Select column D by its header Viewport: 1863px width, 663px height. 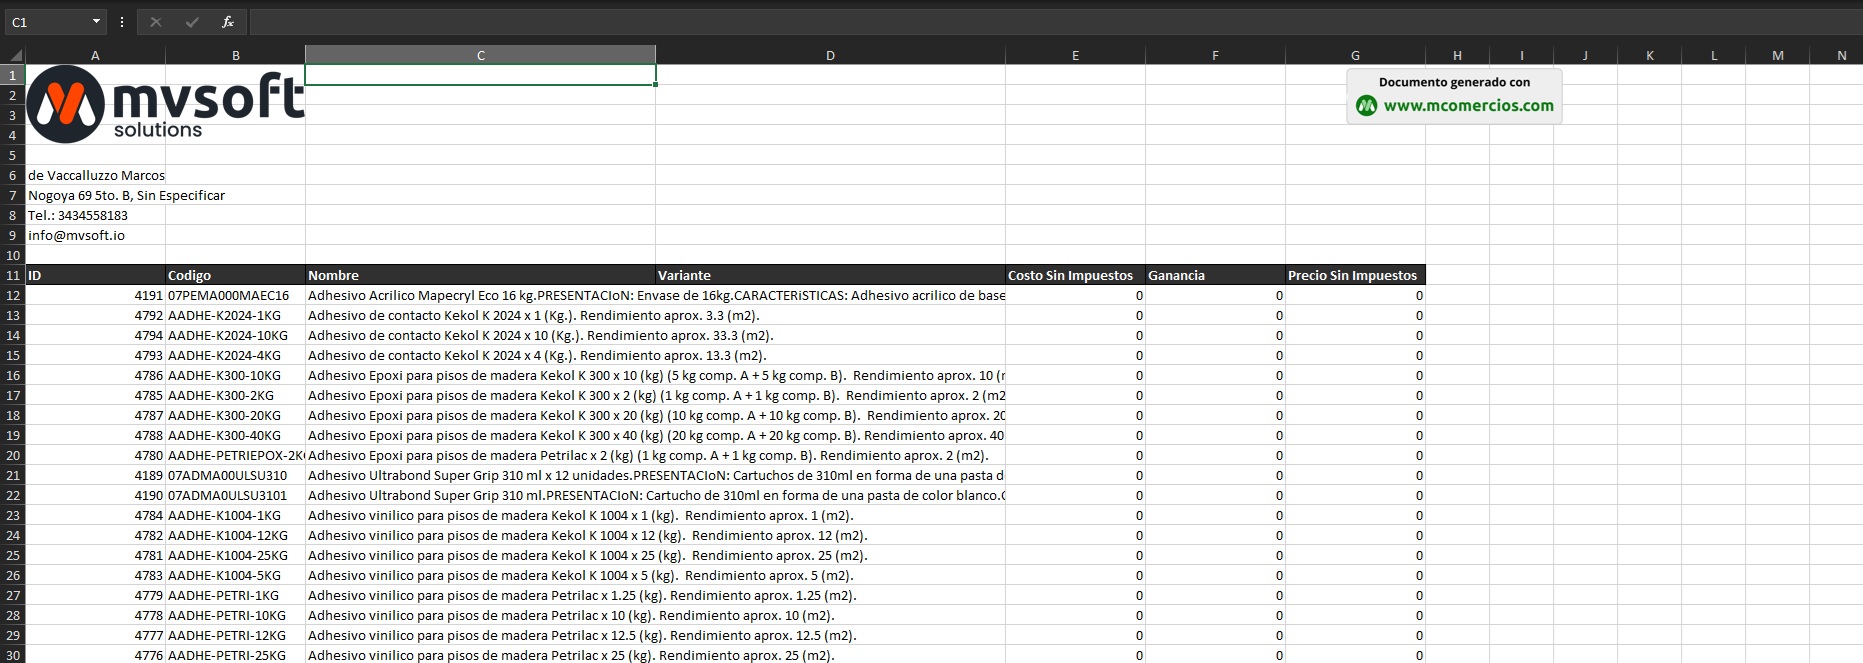point(830,55)
